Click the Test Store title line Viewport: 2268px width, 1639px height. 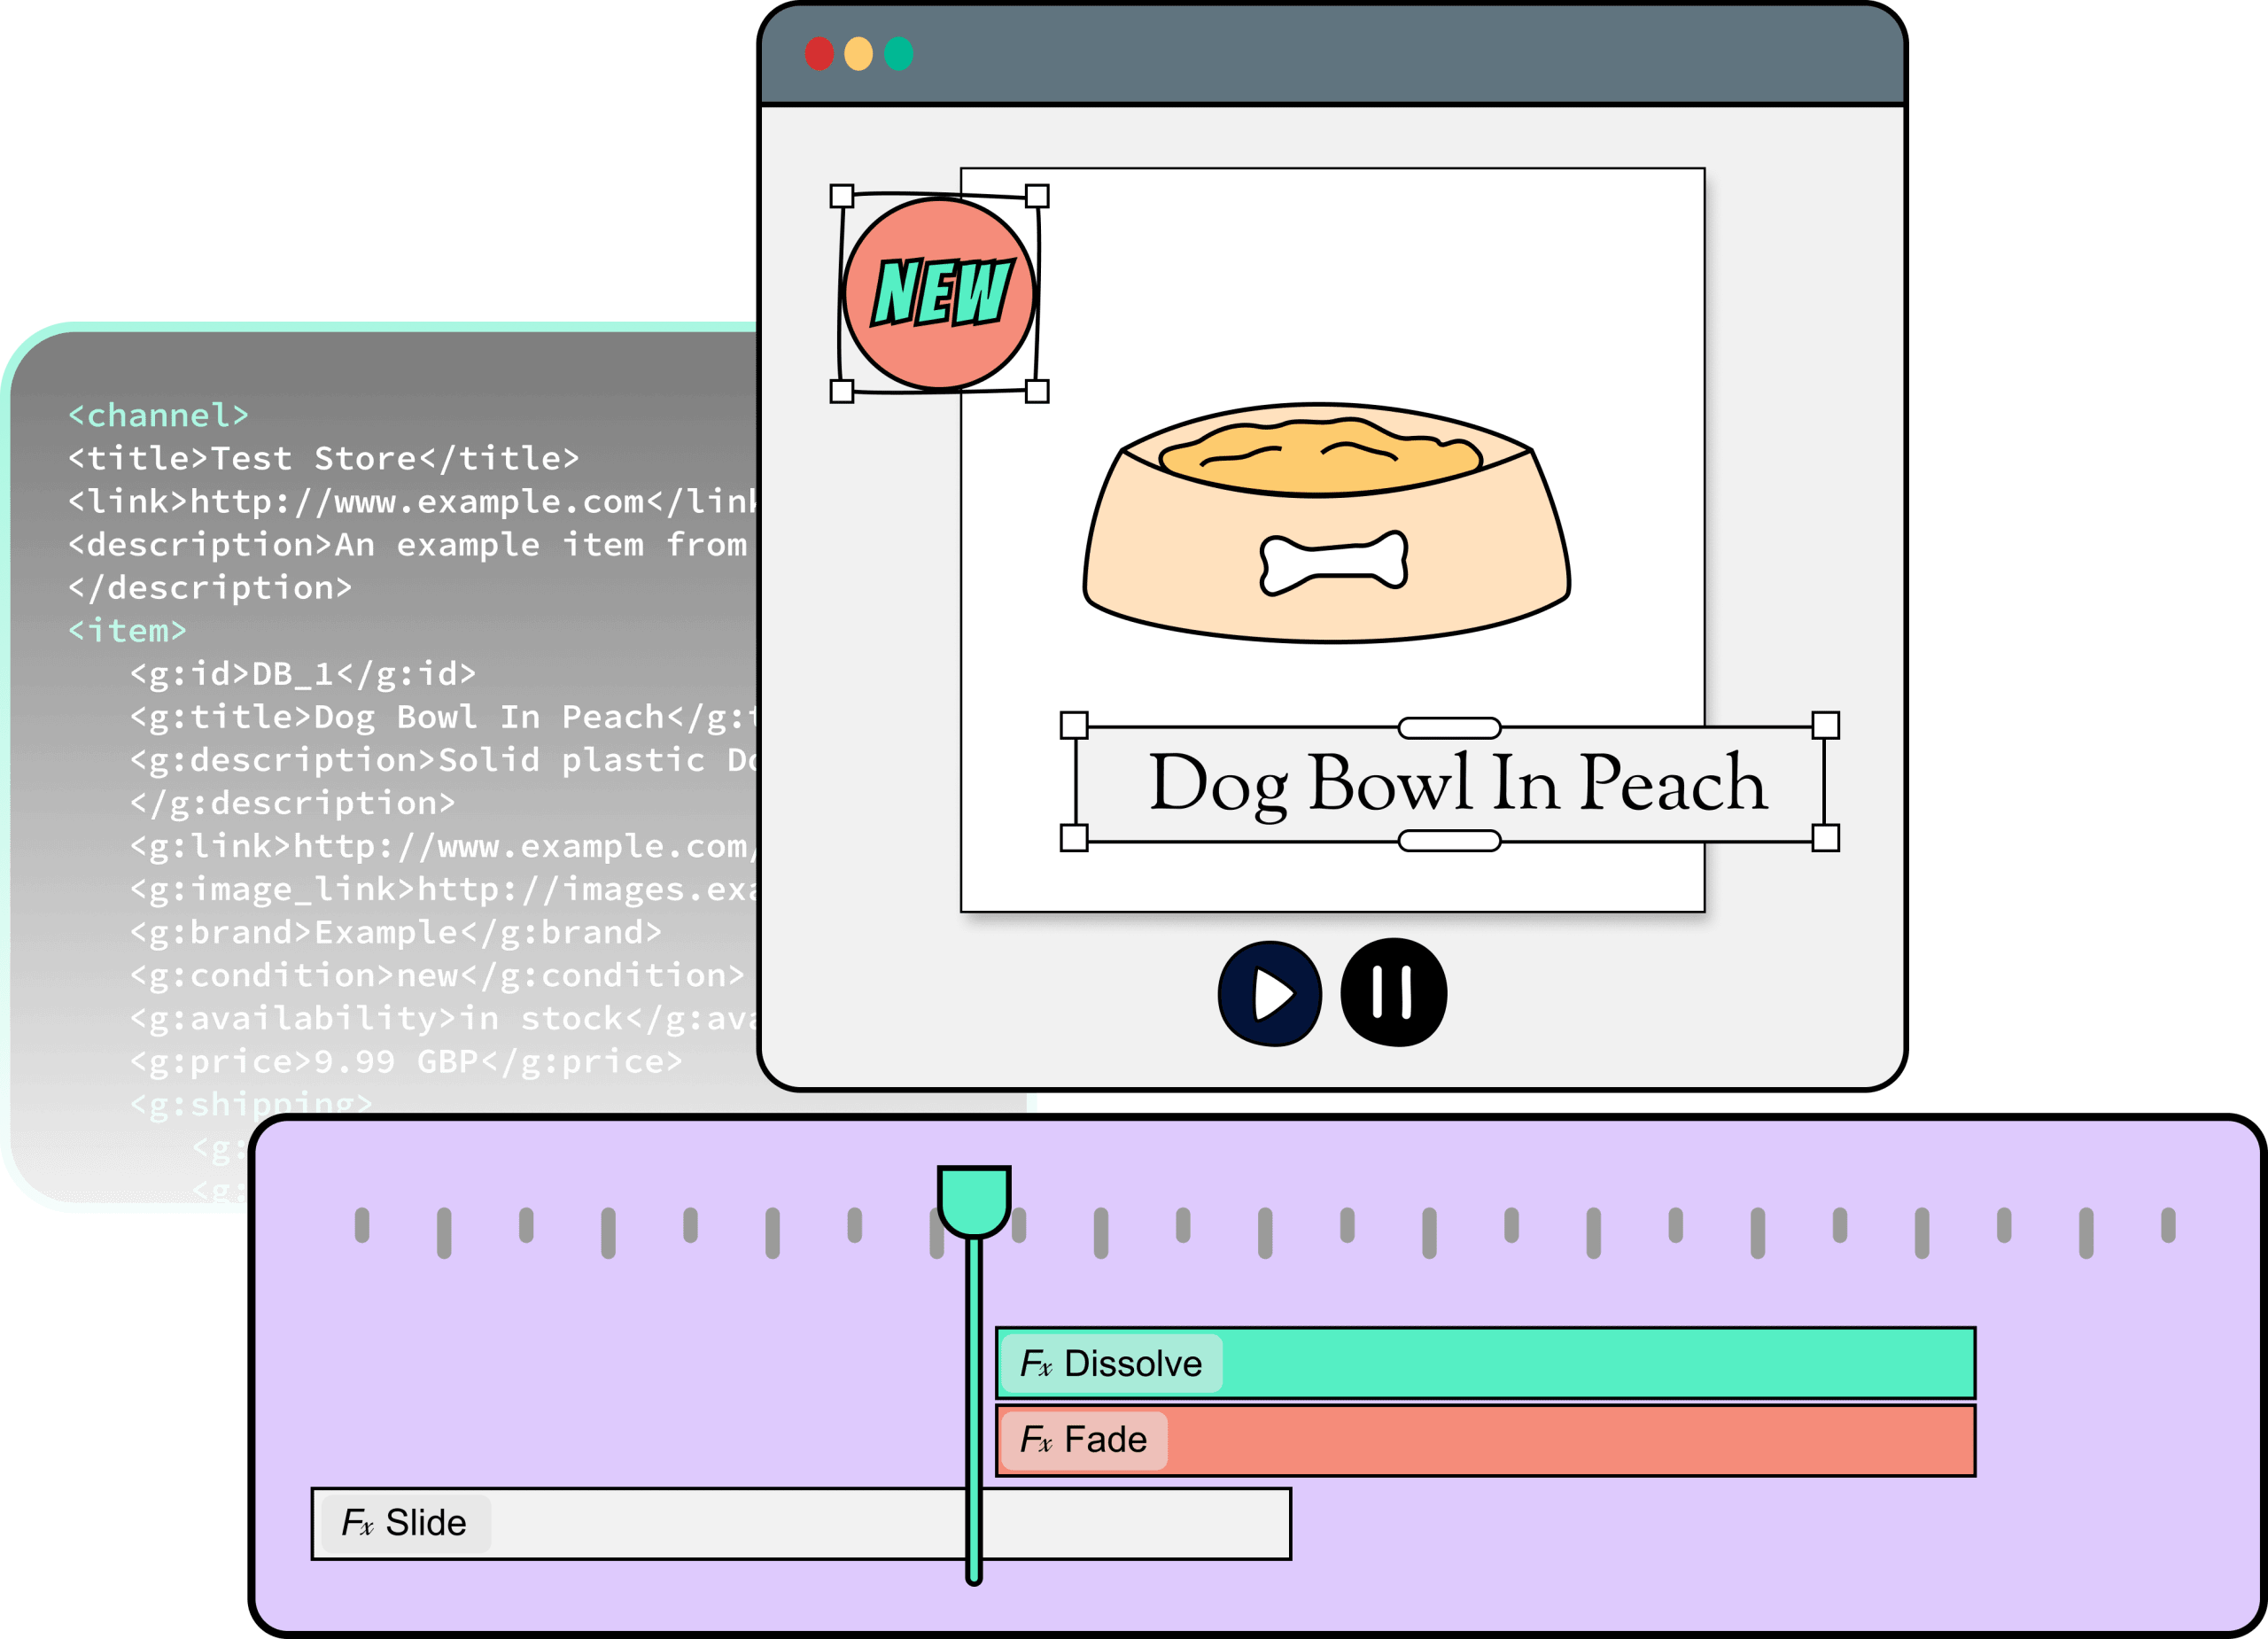point(323,458)
